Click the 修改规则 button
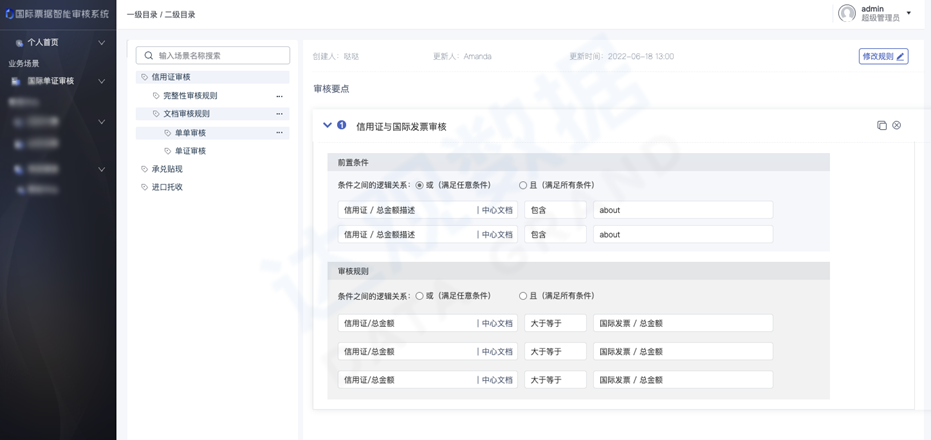This screenshot has width=931, height=440. [884, 56]
